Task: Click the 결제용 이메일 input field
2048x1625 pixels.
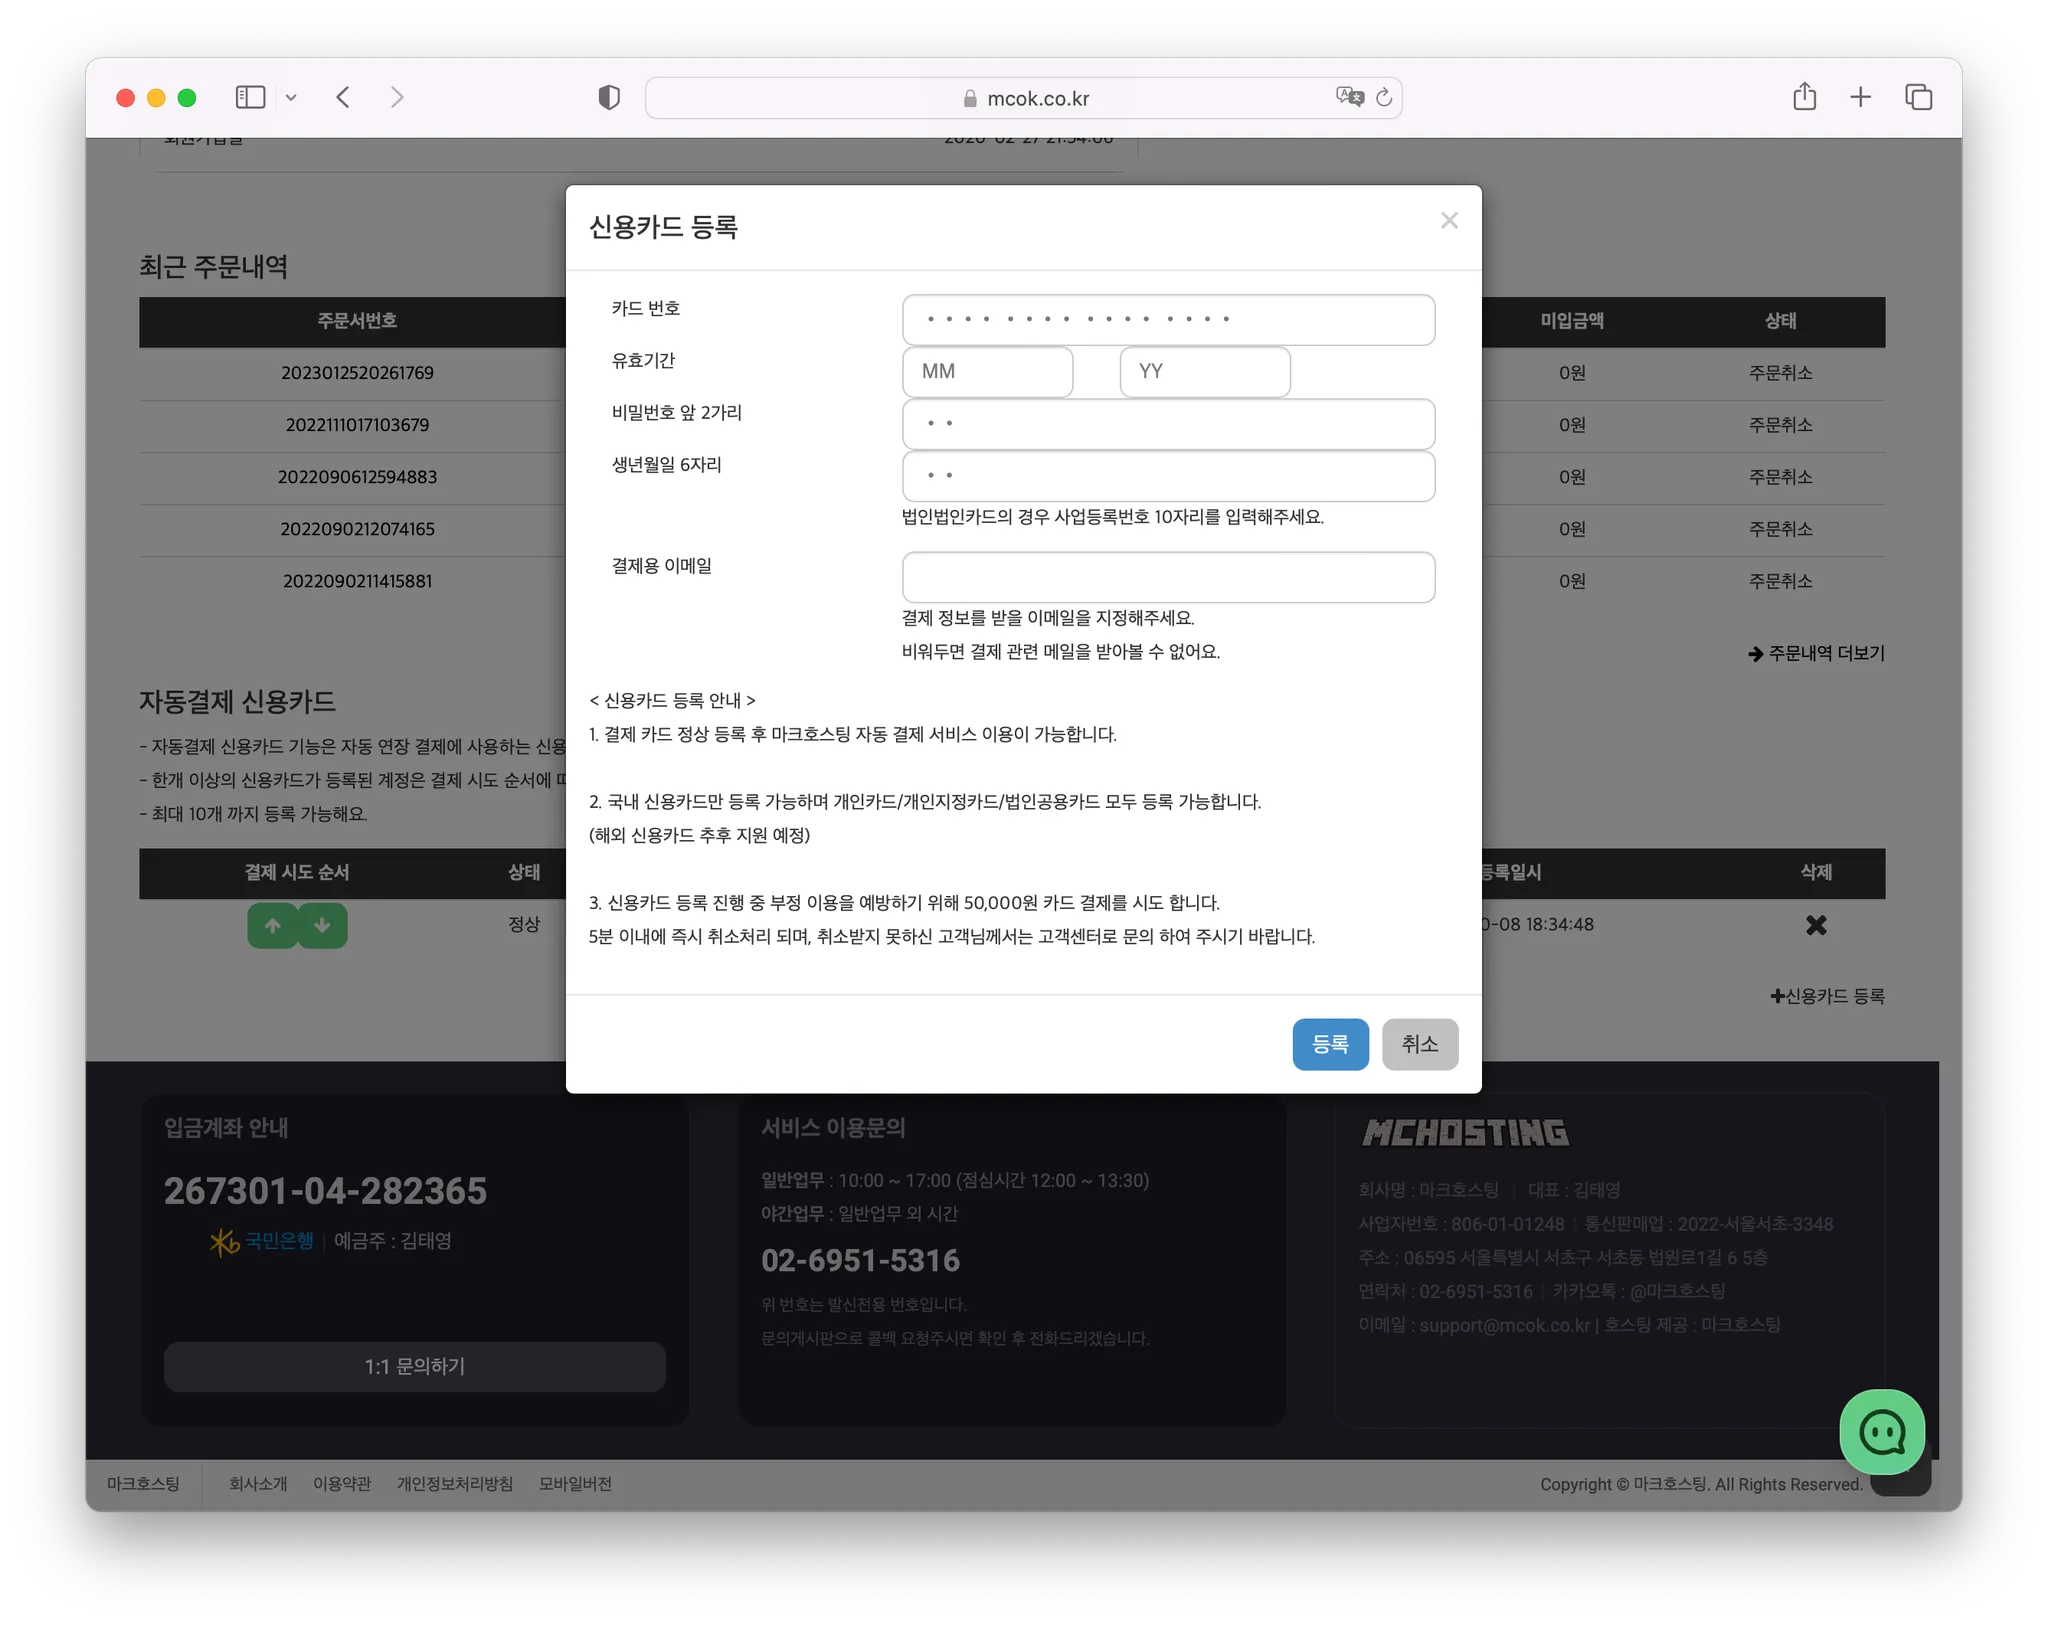Action: (x=1168, y=577)
